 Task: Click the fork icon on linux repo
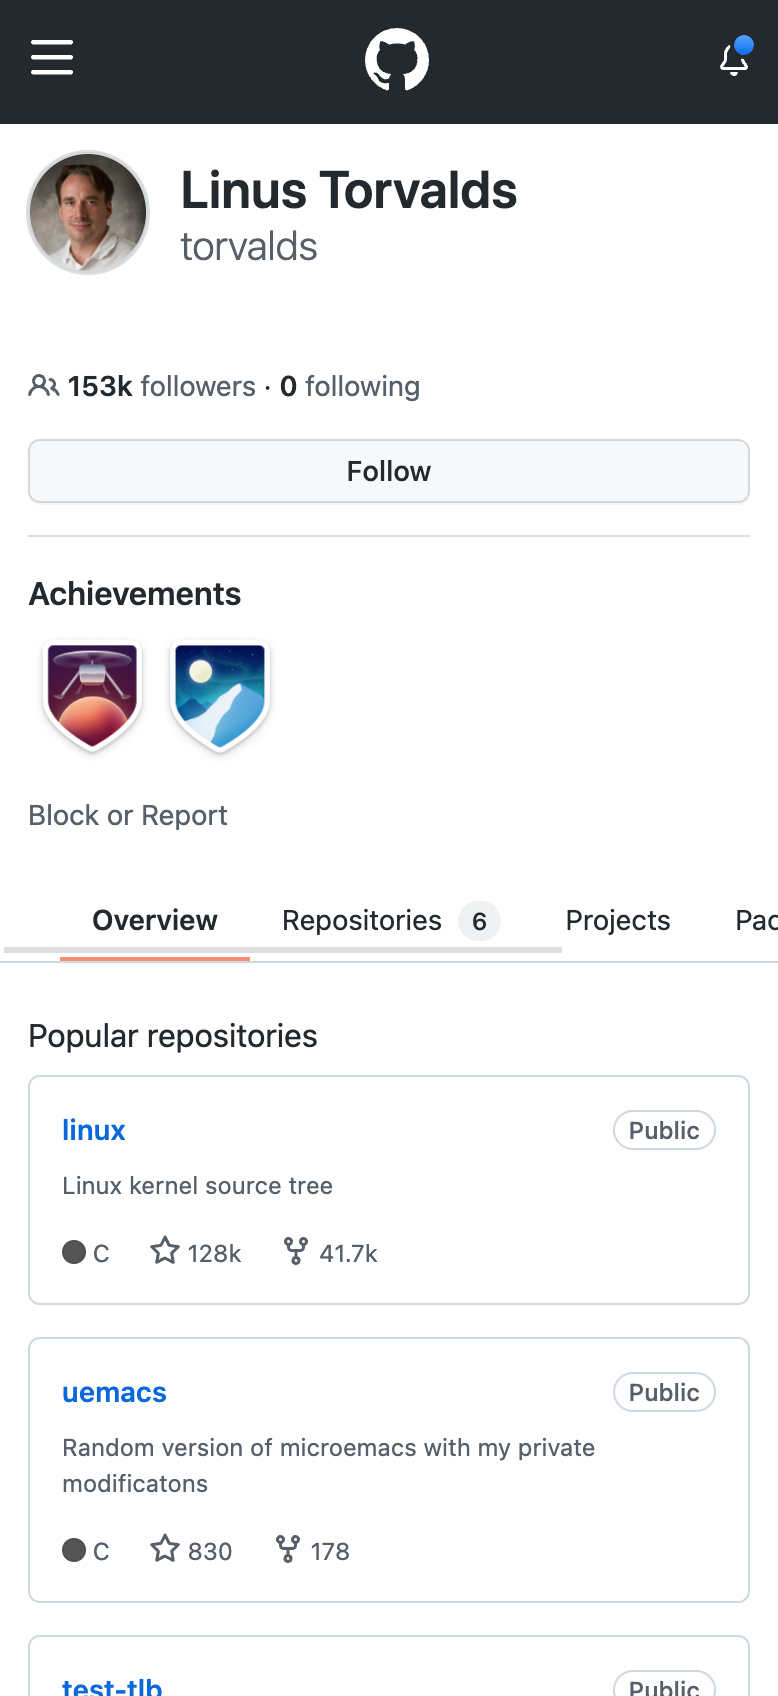(x=296, y=1251)
